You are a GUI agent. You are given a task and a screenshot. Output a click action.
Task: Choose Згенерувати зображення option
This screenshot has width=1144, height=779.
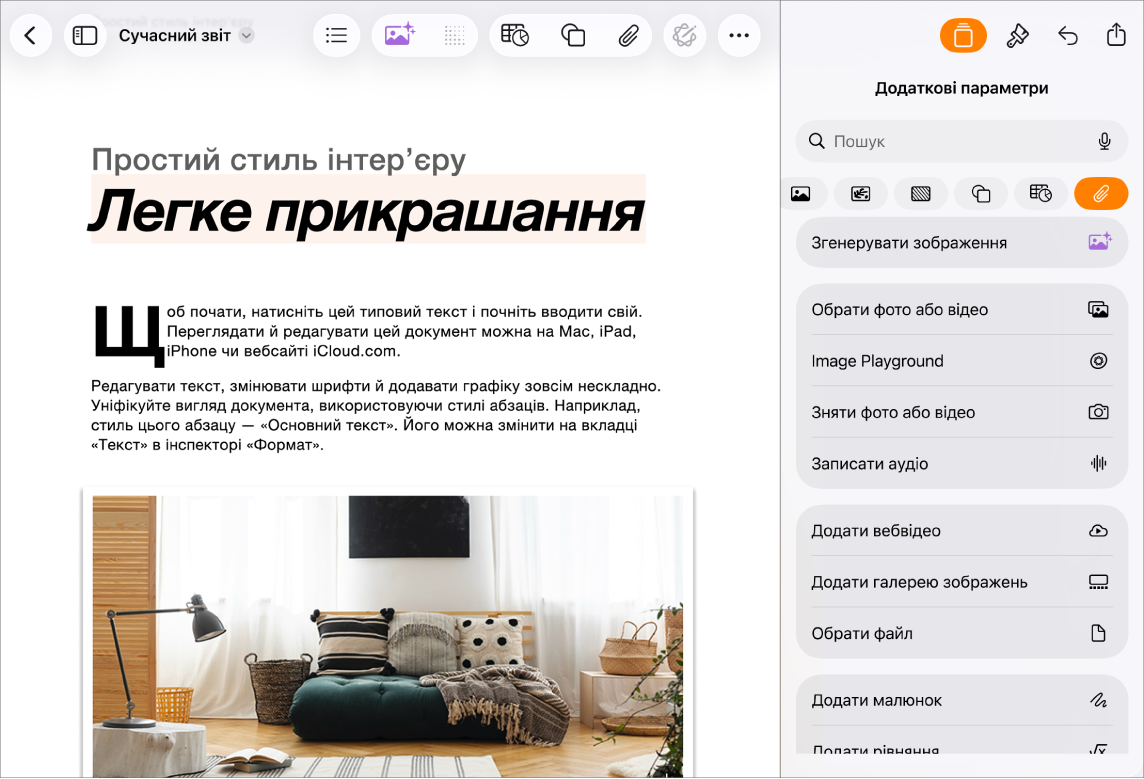click(x=962, y=243)
